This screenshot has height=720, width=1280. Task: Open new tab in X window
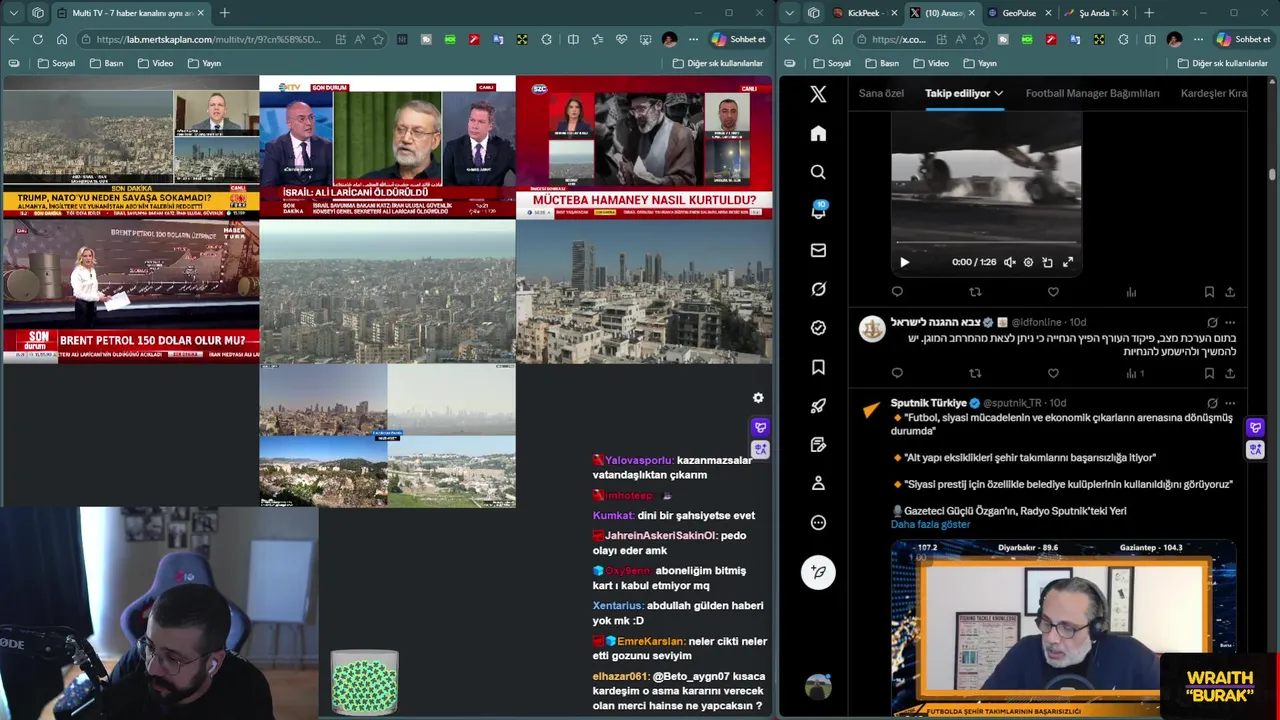1148,13
